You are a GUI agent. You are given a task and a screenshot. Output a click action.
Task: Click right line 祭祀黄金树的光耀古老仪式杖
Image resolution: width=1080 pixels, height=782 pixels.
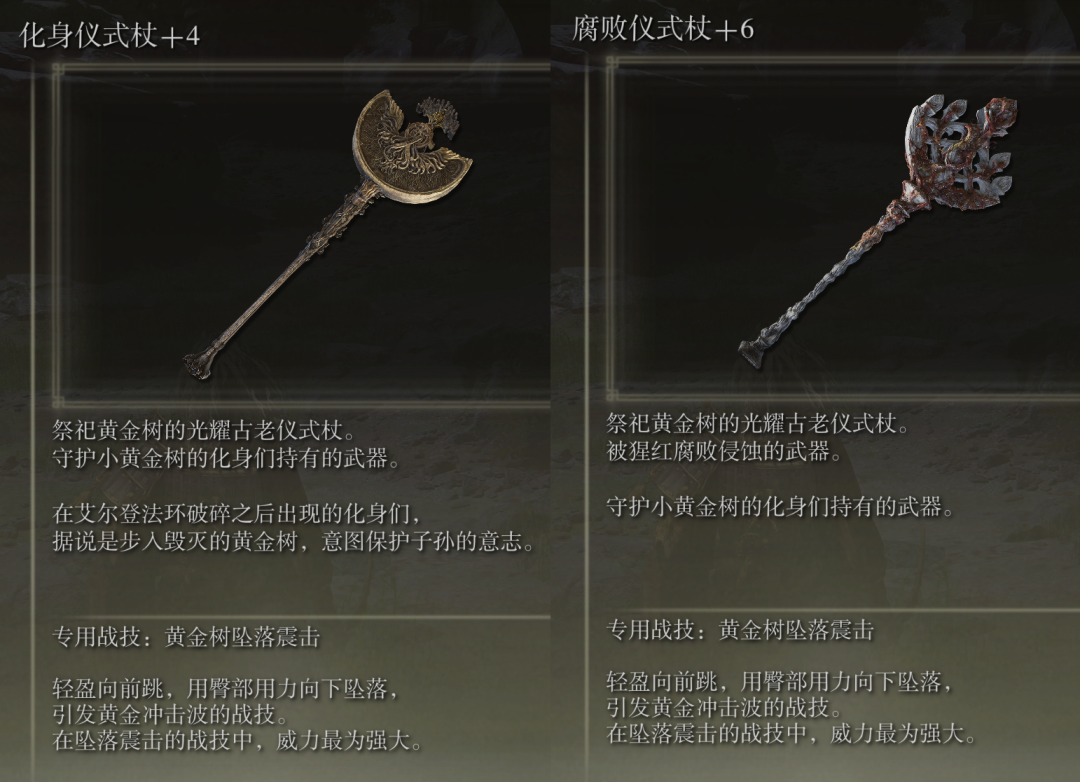[758, 424]
